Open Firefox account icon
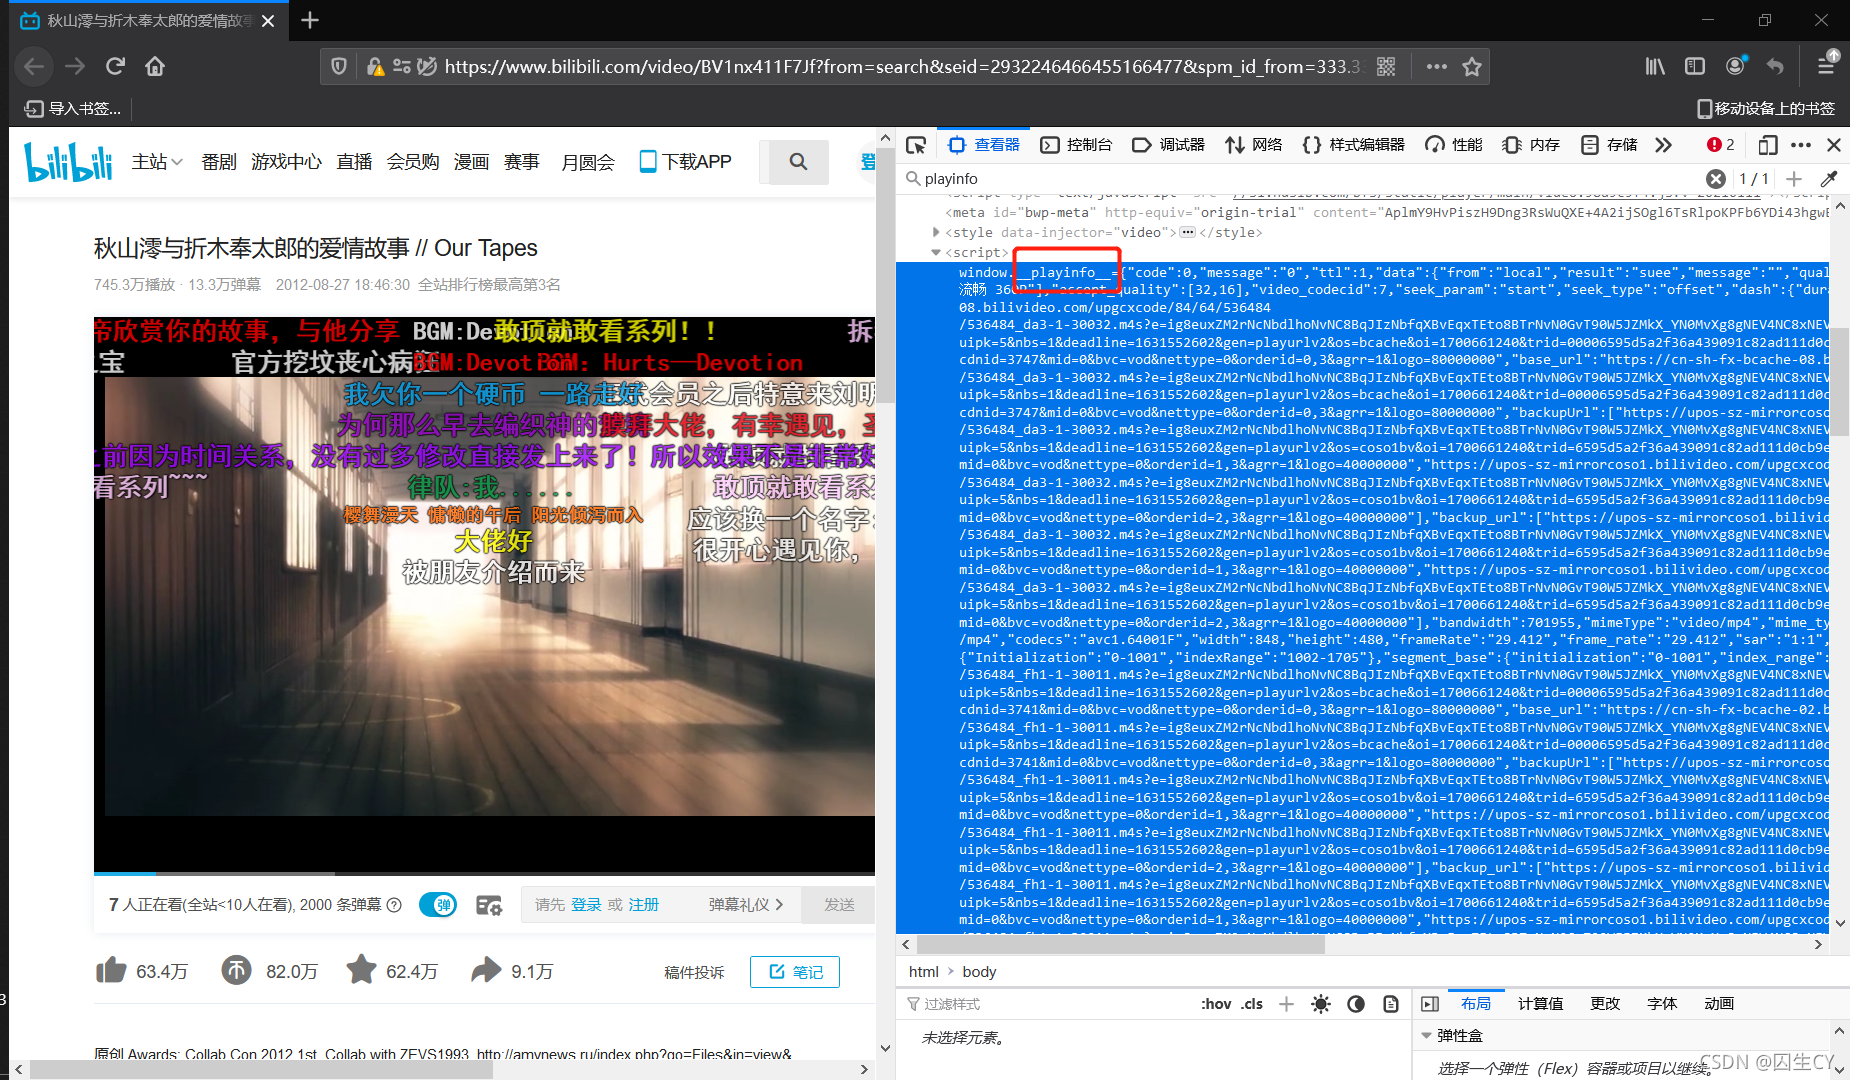Screen dimensions: 1850x1080 pos(1736,65)
